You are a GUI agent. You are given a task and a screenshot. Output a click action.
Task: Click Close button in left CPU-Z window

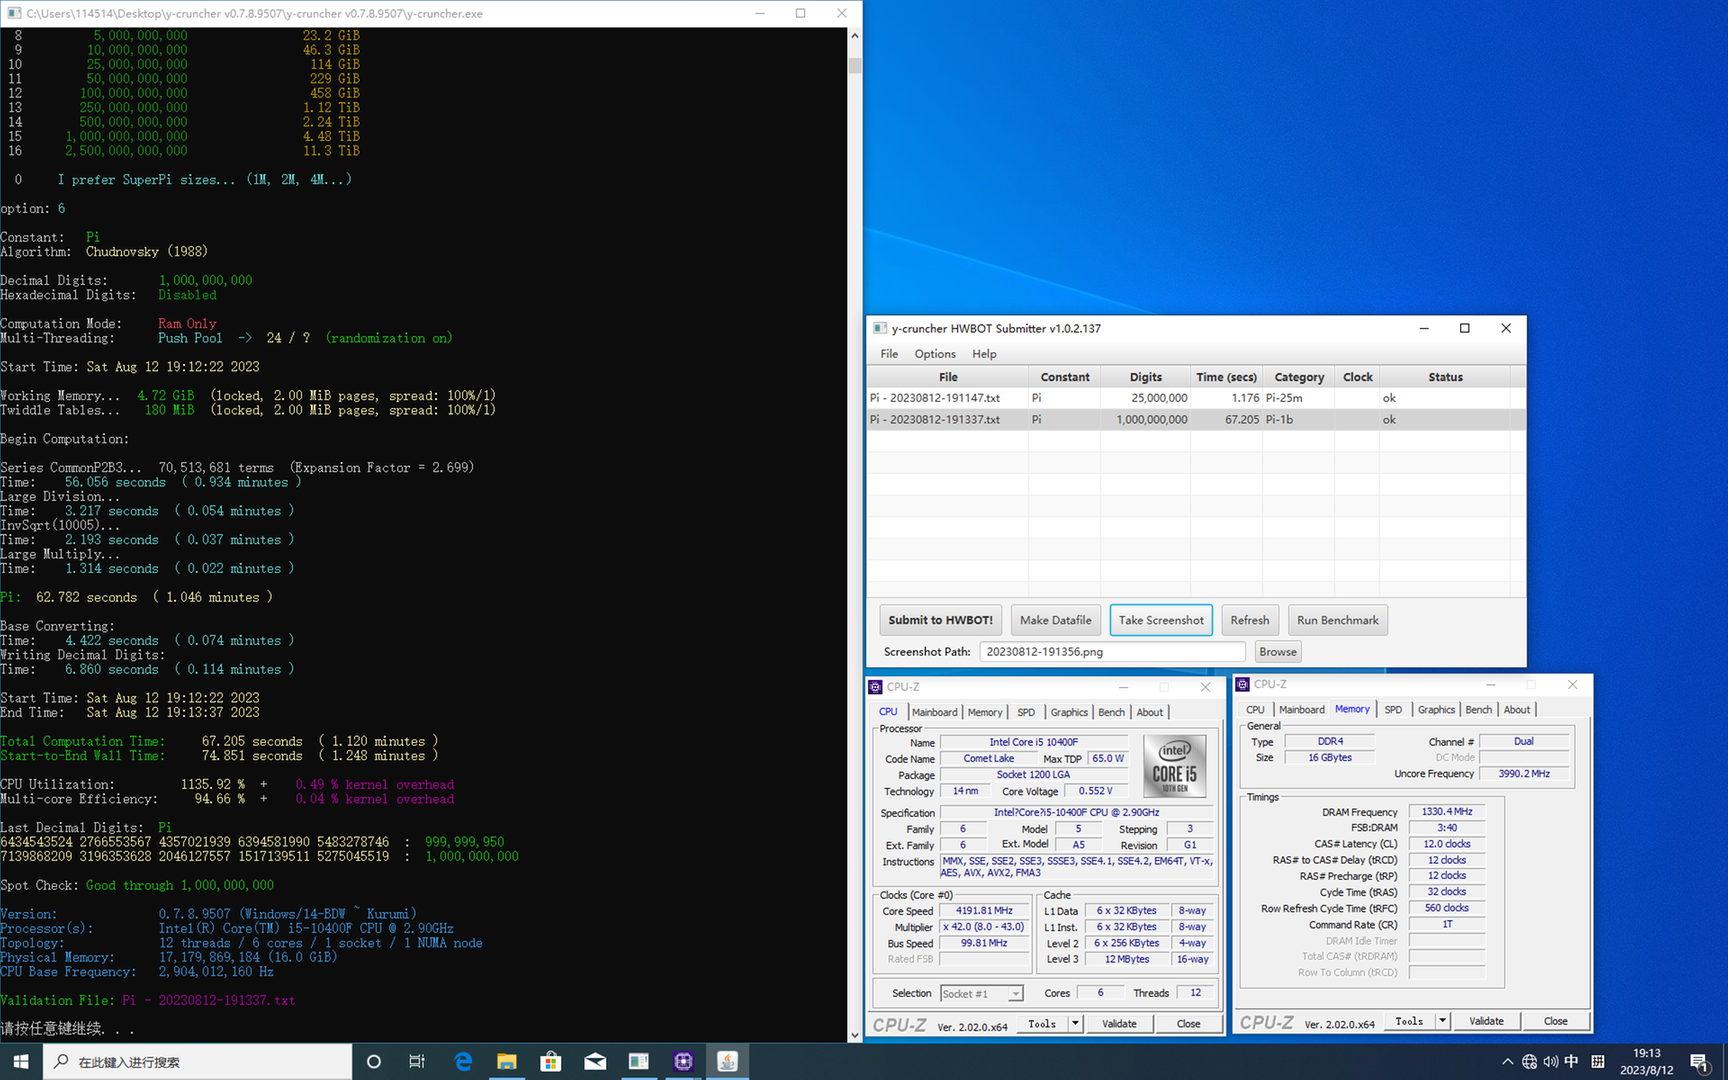(1188, 1024)
